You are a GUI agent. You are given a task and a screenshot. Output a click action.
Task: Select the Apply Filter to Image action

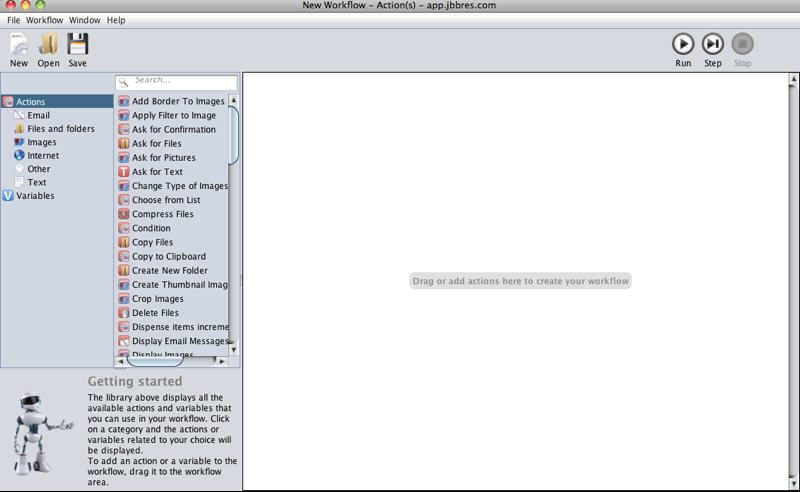(172, 115)
